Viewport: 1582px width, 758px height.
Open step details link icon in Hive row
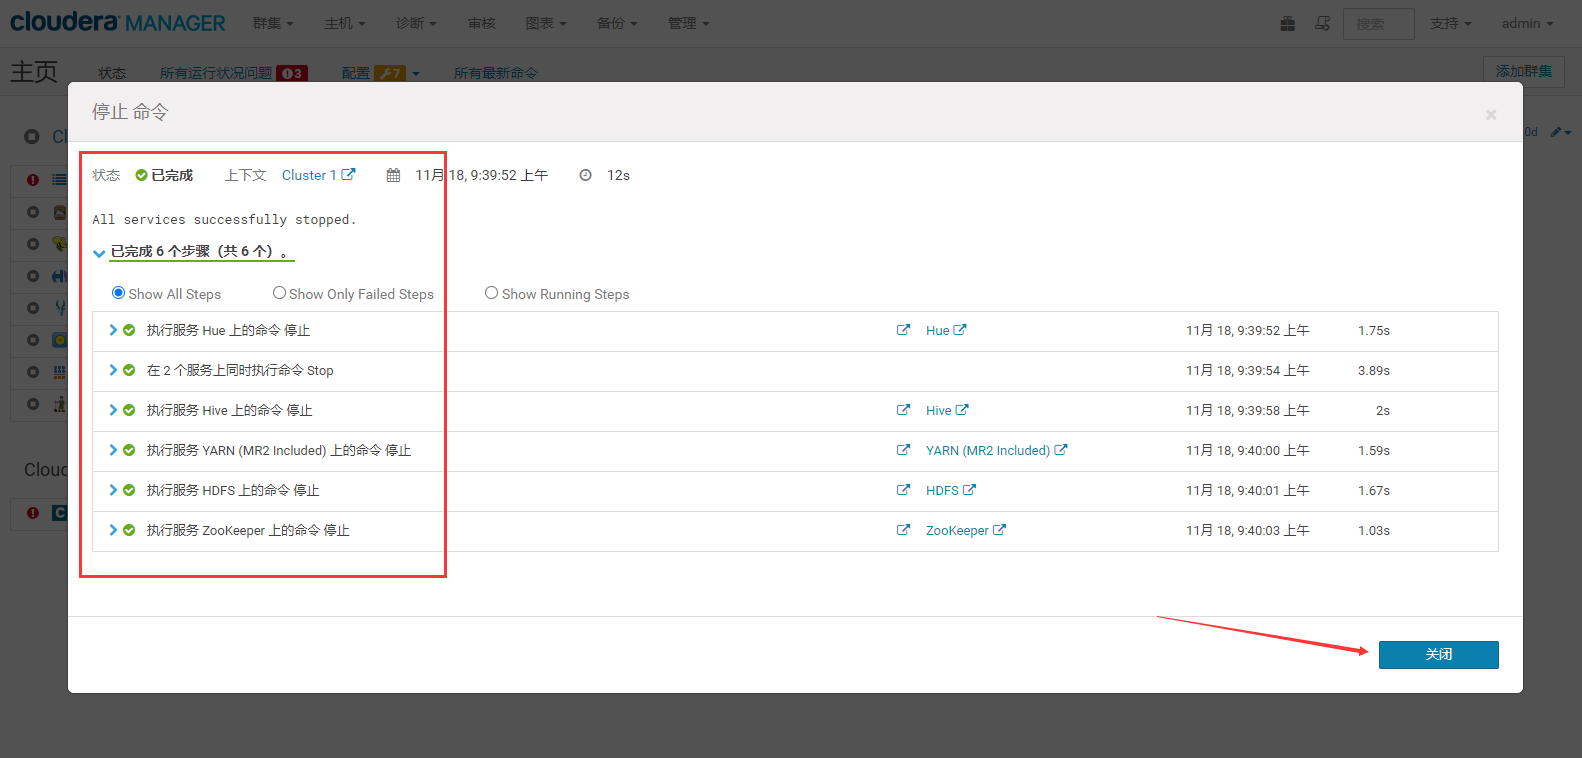pos(903,410)
